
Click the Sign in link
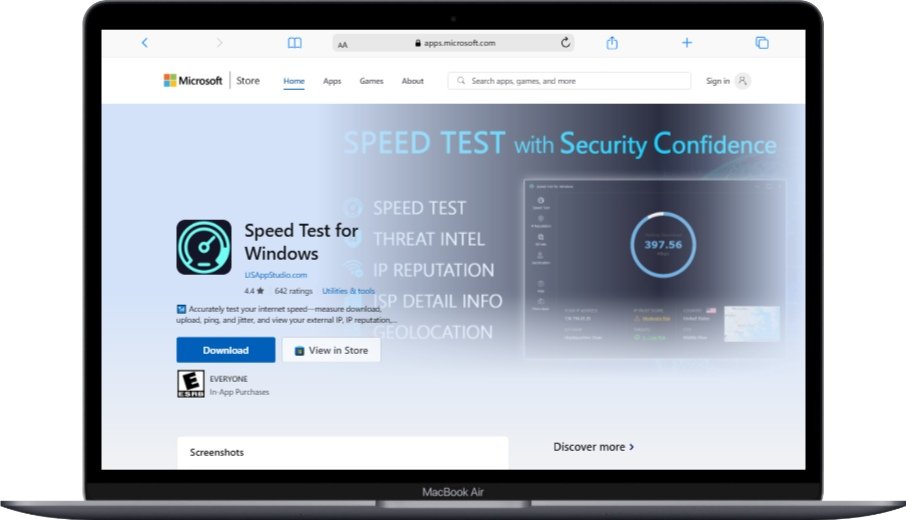[718, 81]
